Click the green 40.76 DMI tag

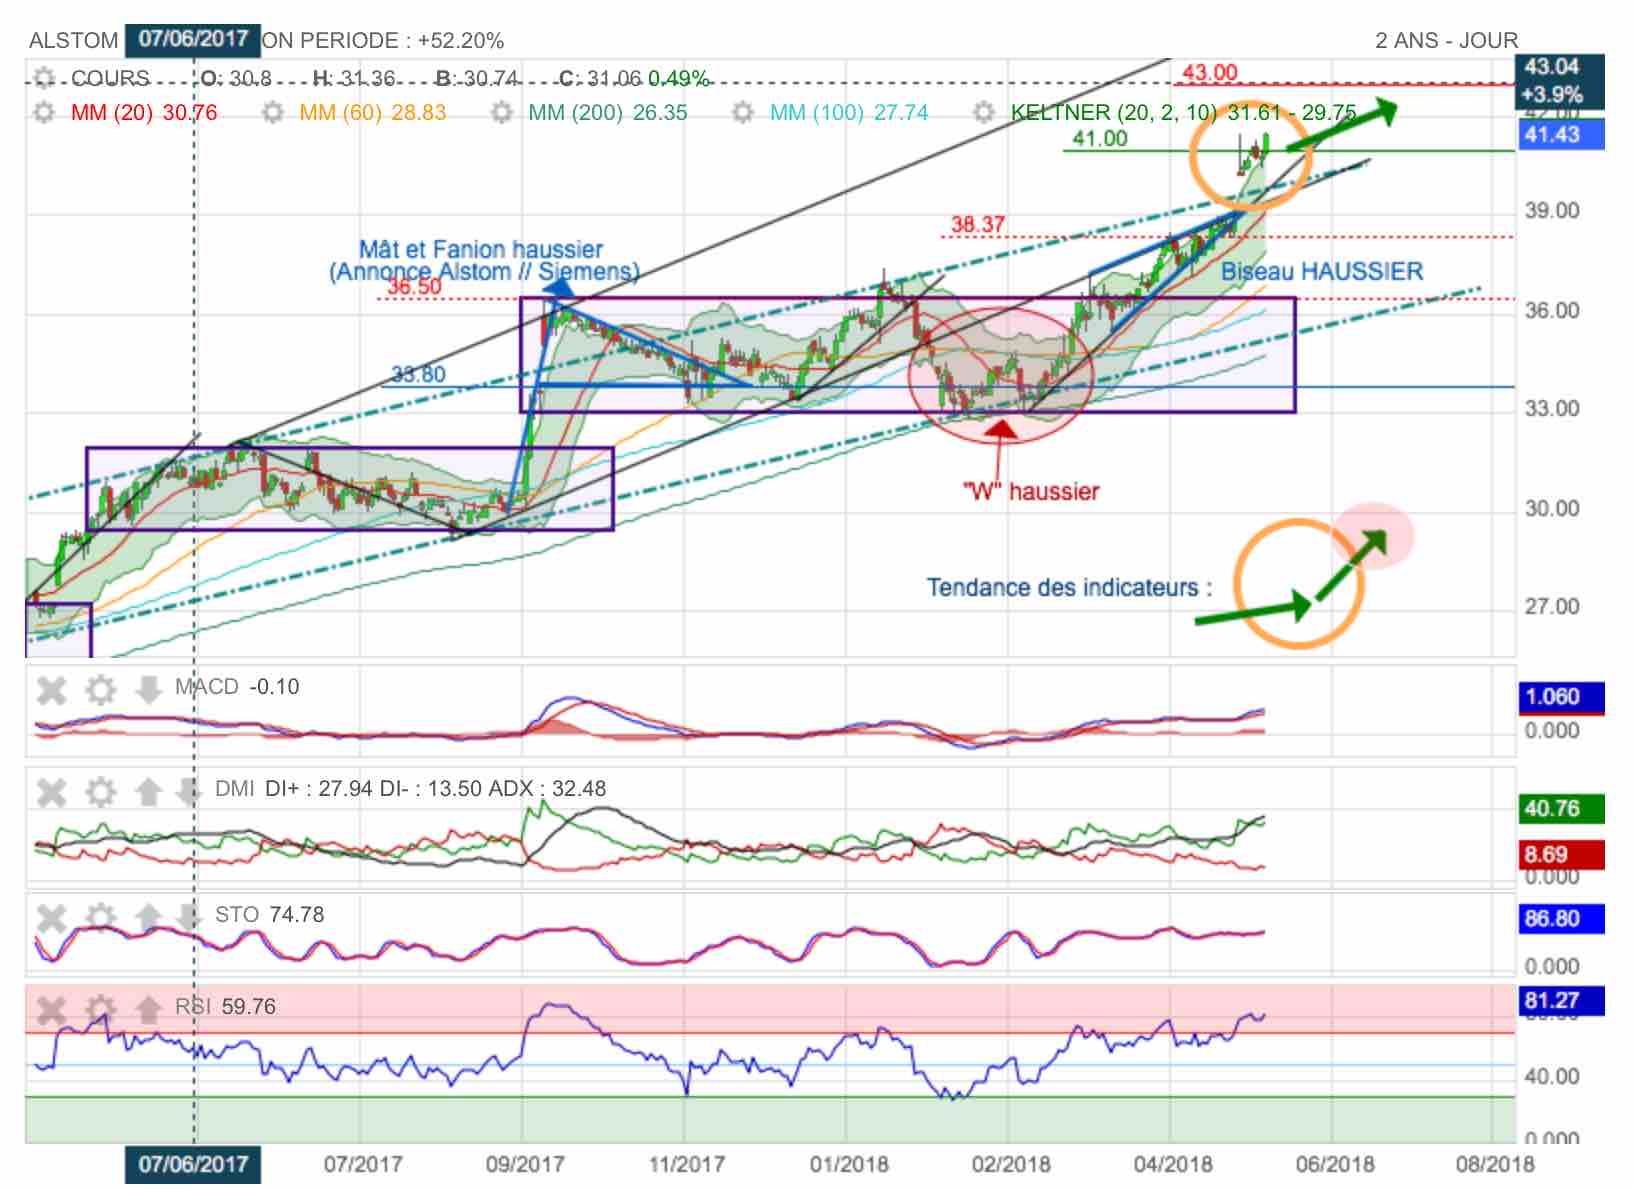point(1561,808)
